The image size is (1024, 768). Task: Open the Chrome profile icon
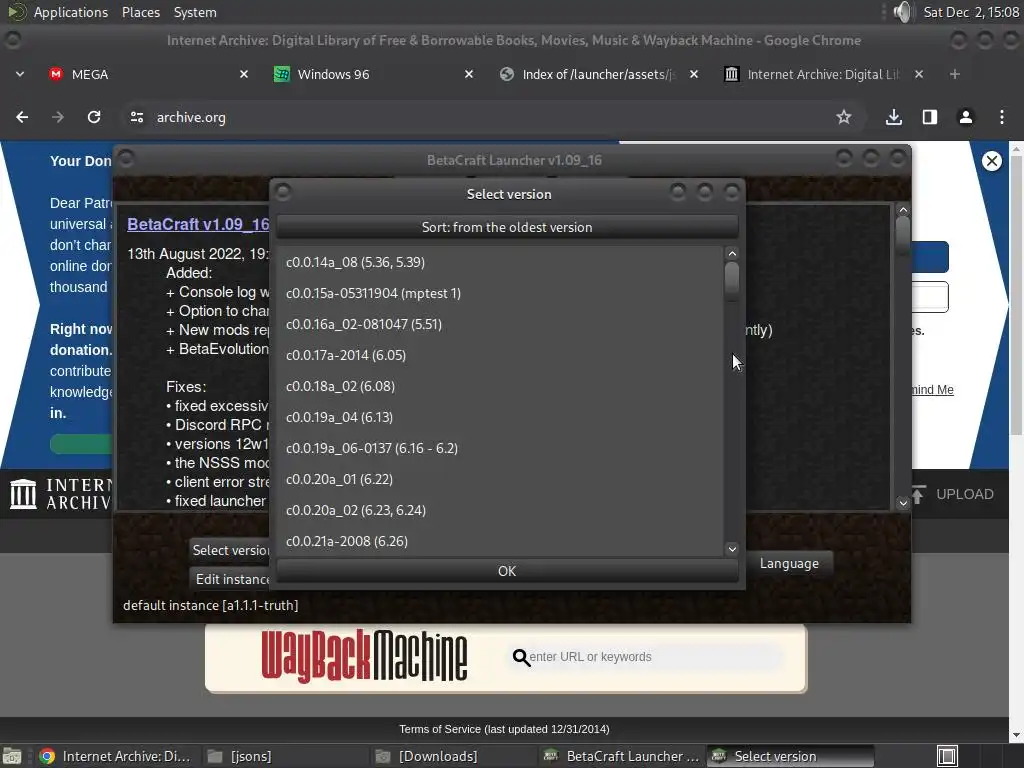pos(965,117)
